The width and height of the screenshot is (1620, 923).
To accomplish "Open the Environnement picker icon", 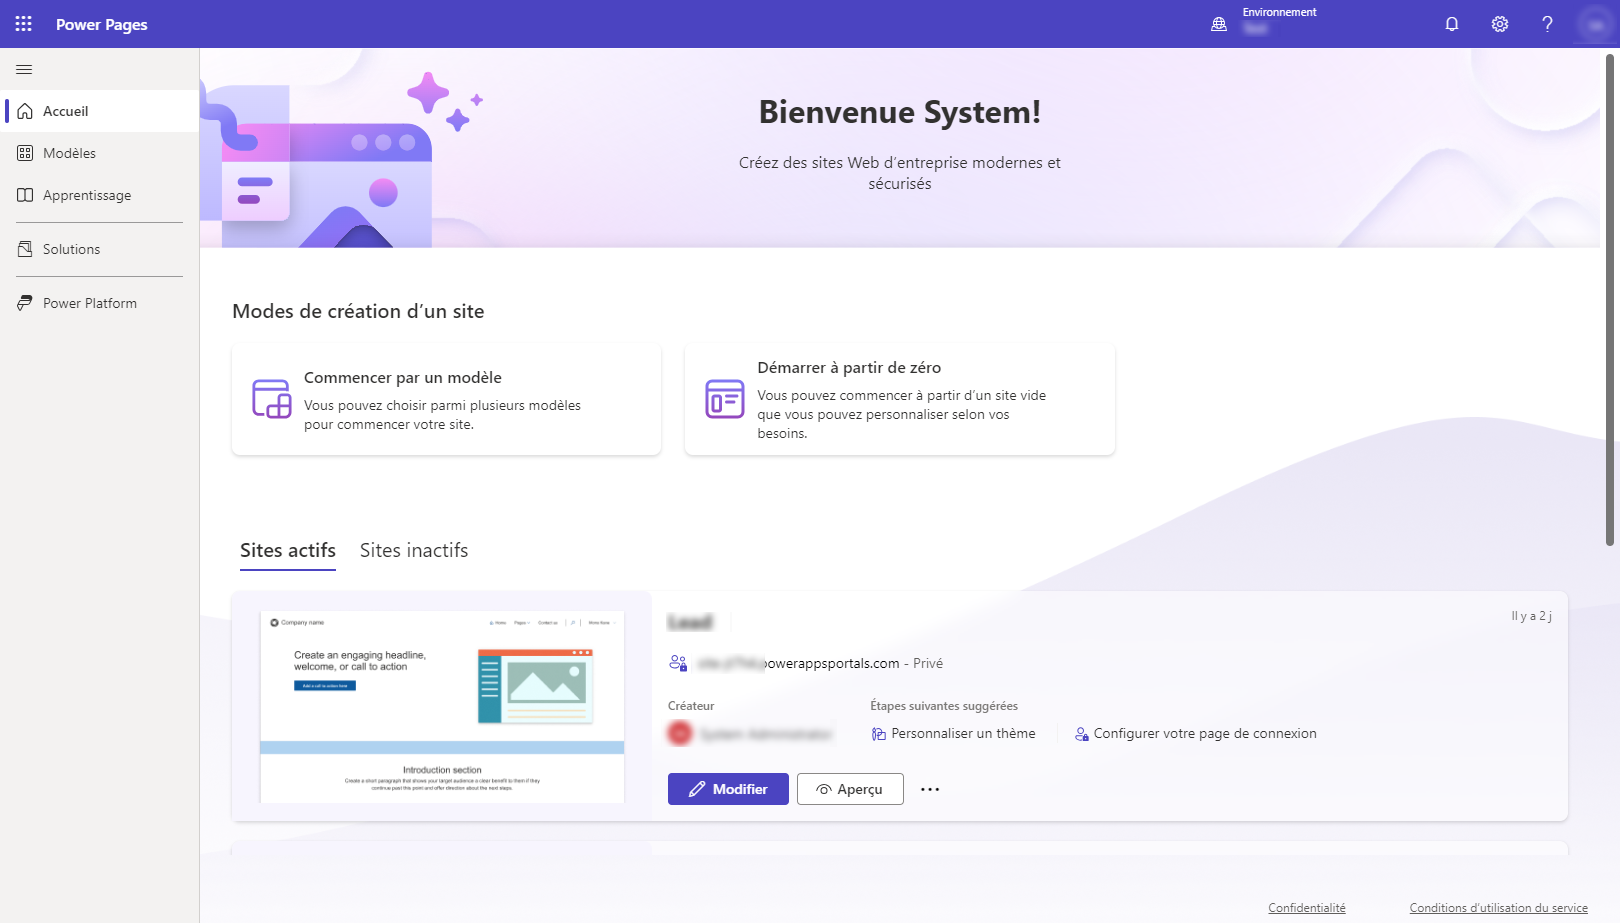I will (1219, 24).
